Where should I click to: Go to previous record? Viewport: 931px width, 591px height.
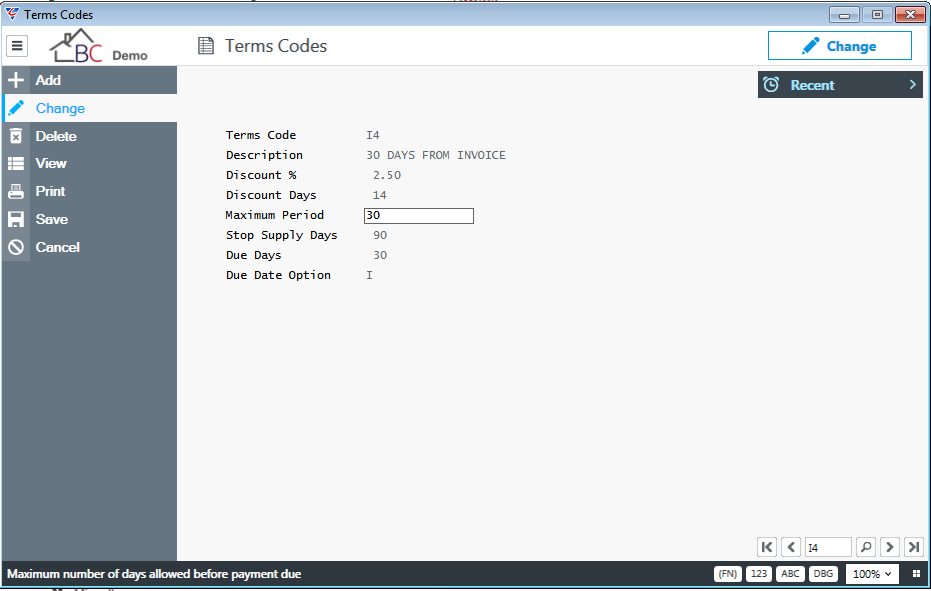(791, 547)
